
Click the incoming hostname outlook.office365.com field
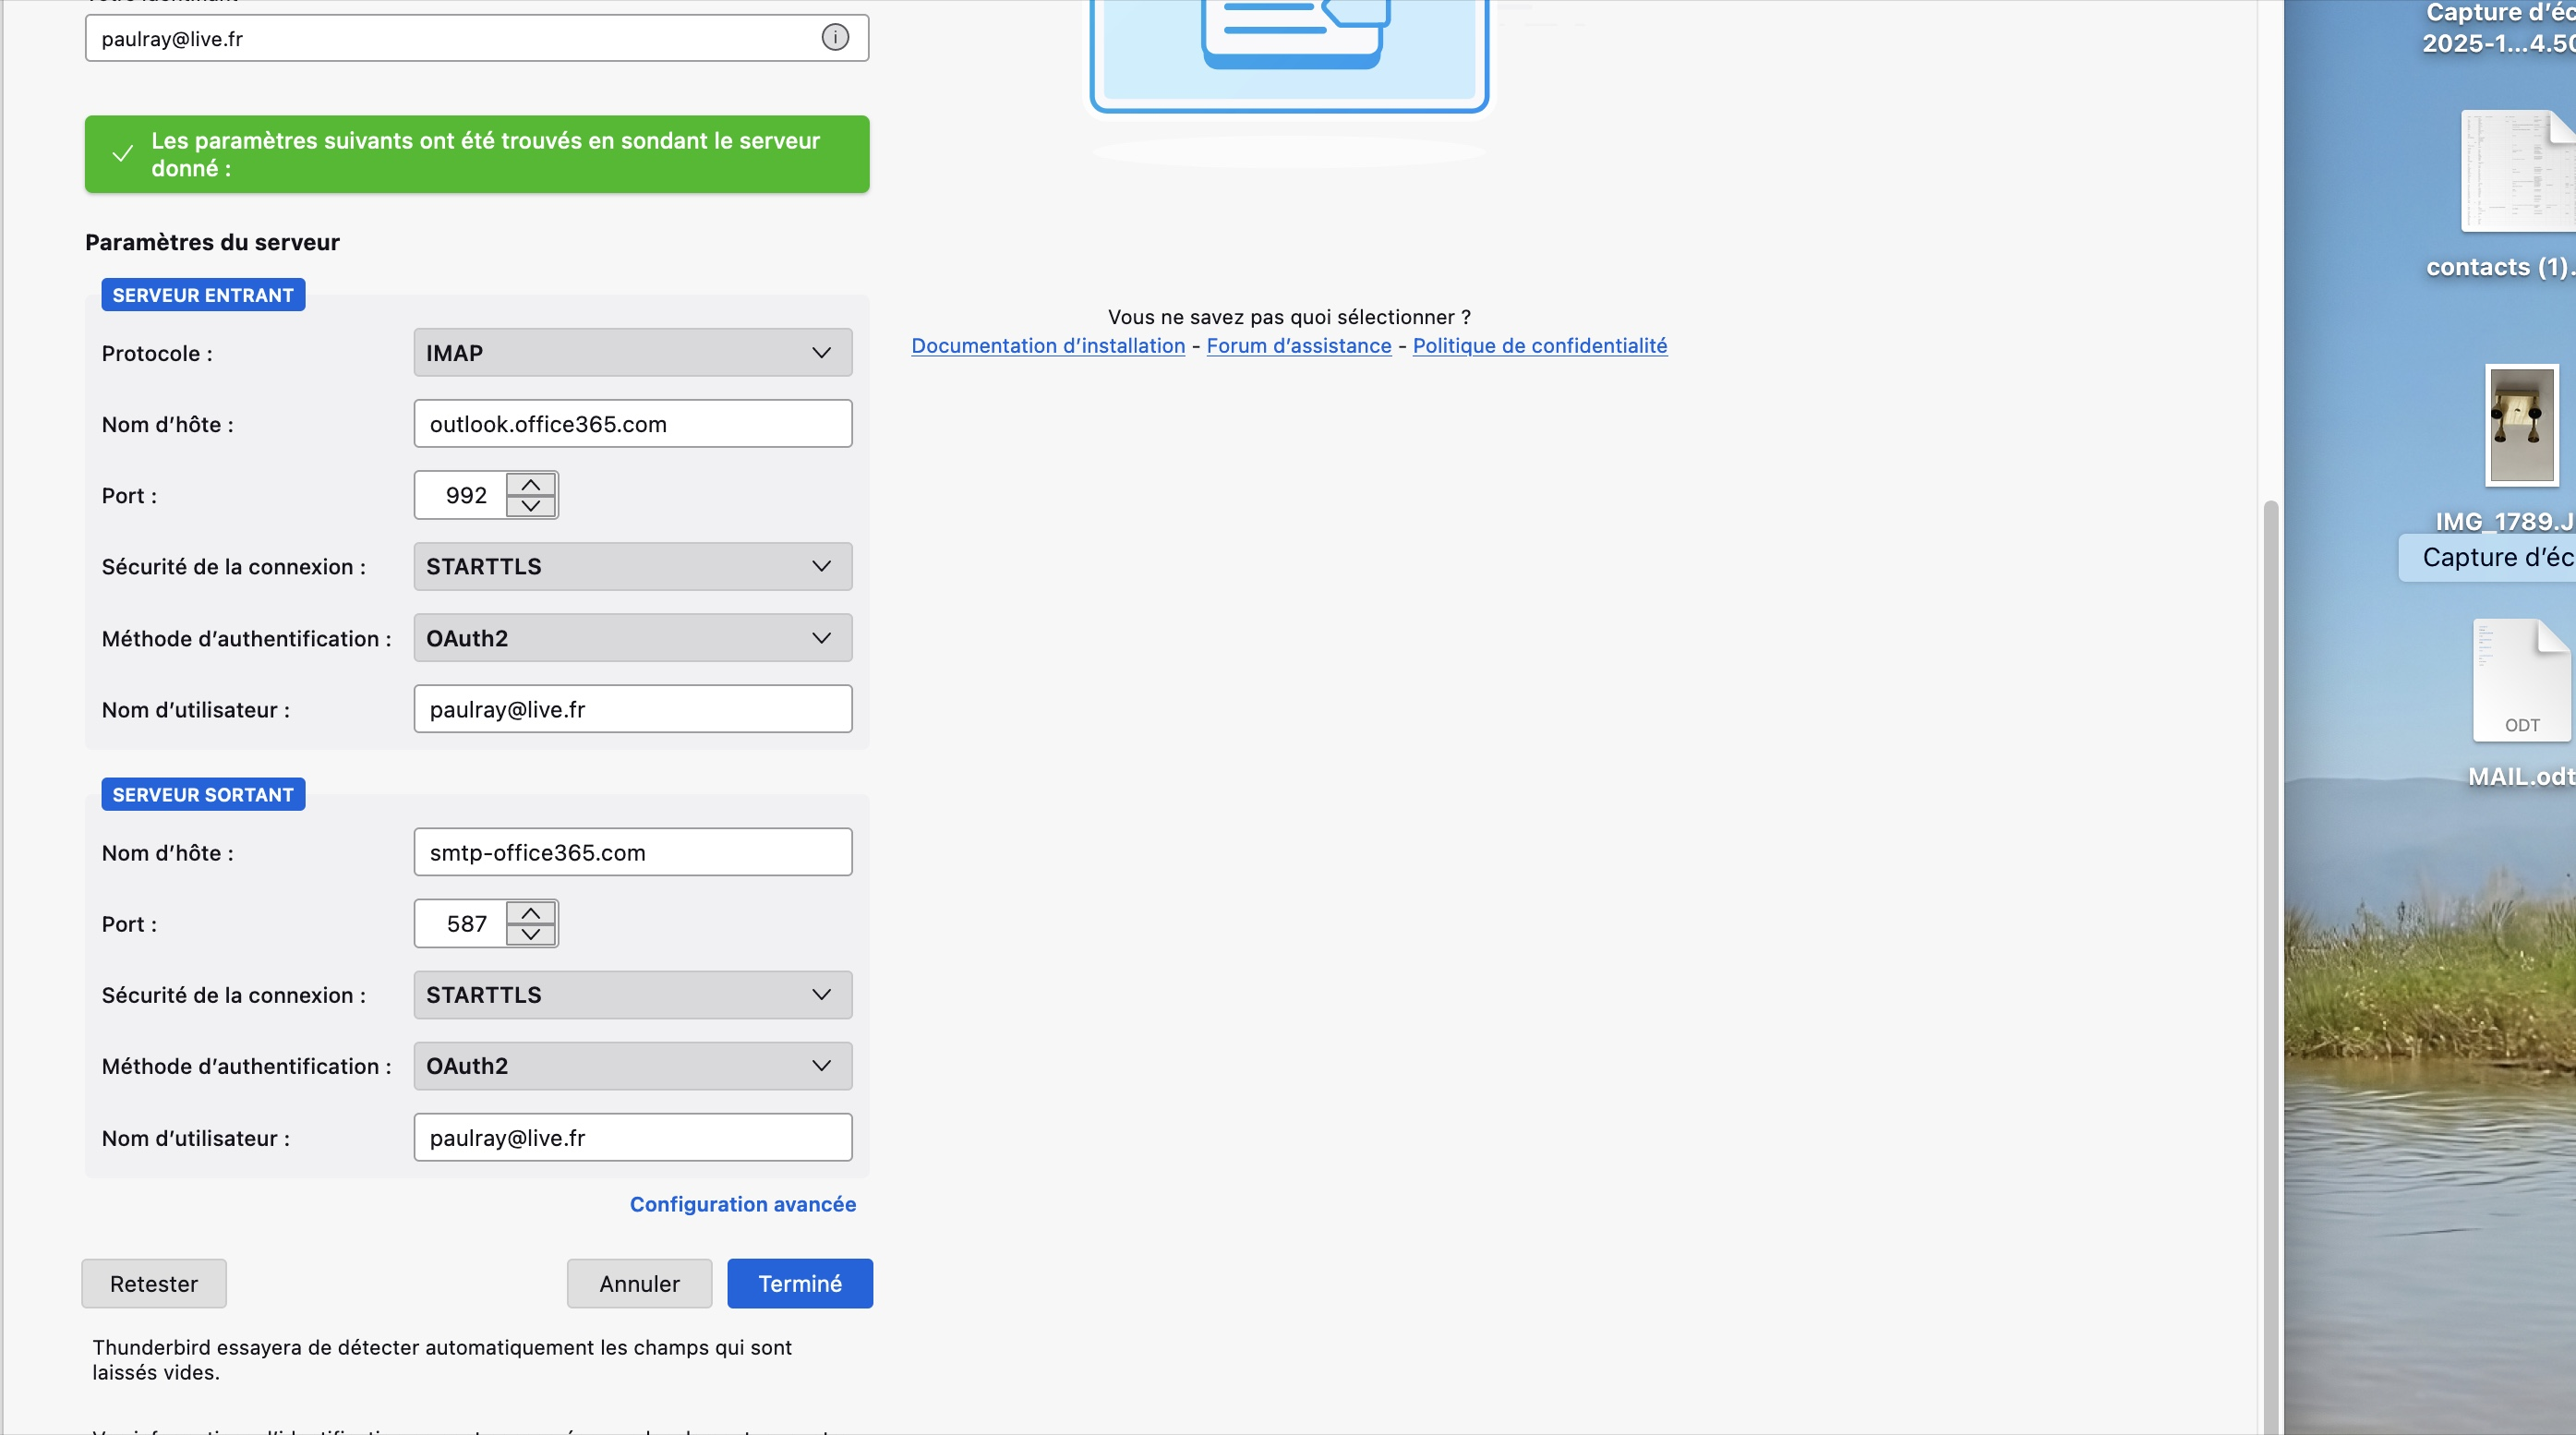tap(632, 424)
